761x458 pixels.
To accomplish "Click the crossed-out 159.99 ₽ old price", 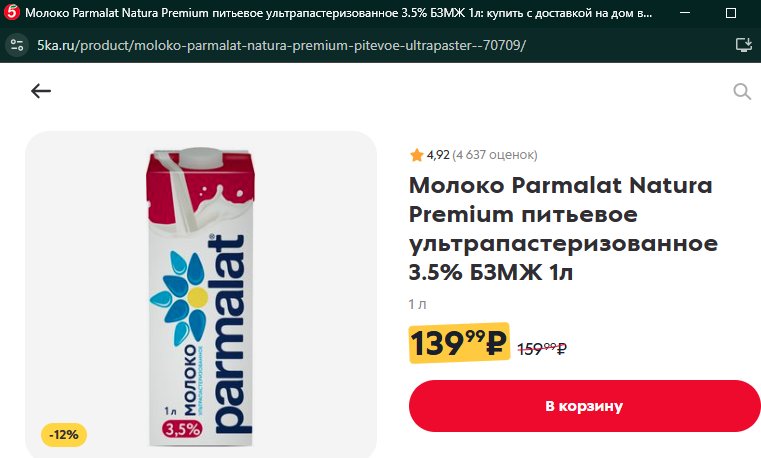I will 542,348.
